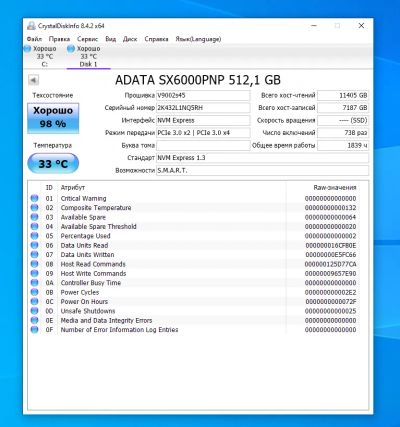The width and height of the screenshot is (400, 427).
Task: Click the status icon for Data Units Read
Action: pyautogui.click(x=34, y=245)
